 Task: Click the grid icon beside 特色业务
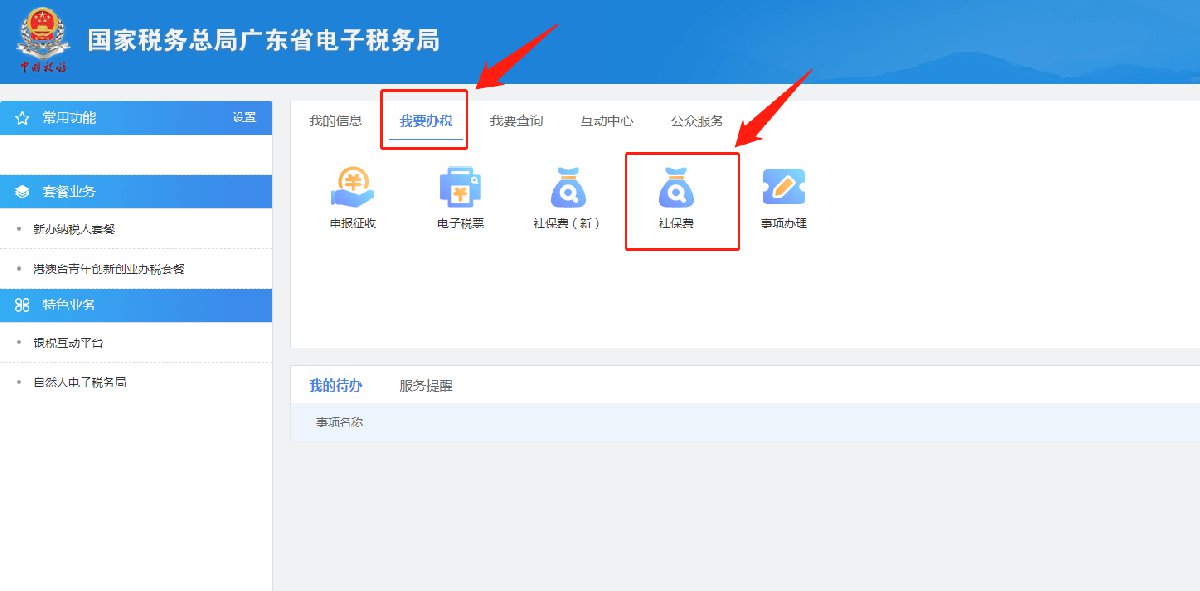click(22, 305)
